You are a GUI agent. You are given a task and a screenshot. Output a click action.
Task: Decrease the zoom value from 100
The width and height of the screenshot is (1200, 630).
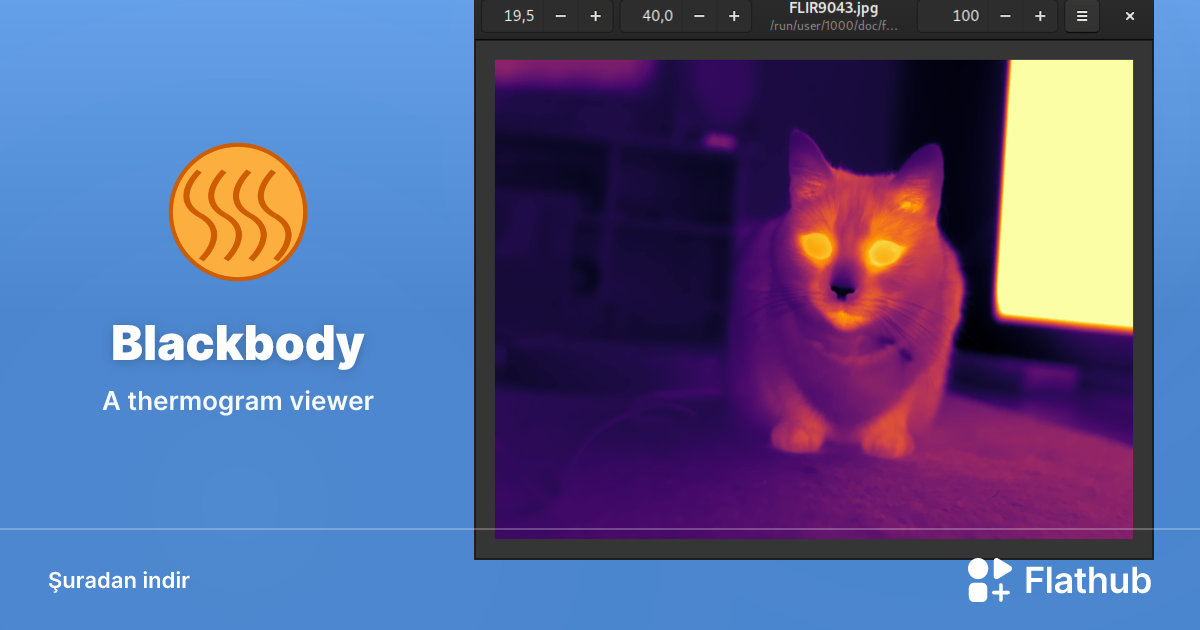click(1005, 16)
